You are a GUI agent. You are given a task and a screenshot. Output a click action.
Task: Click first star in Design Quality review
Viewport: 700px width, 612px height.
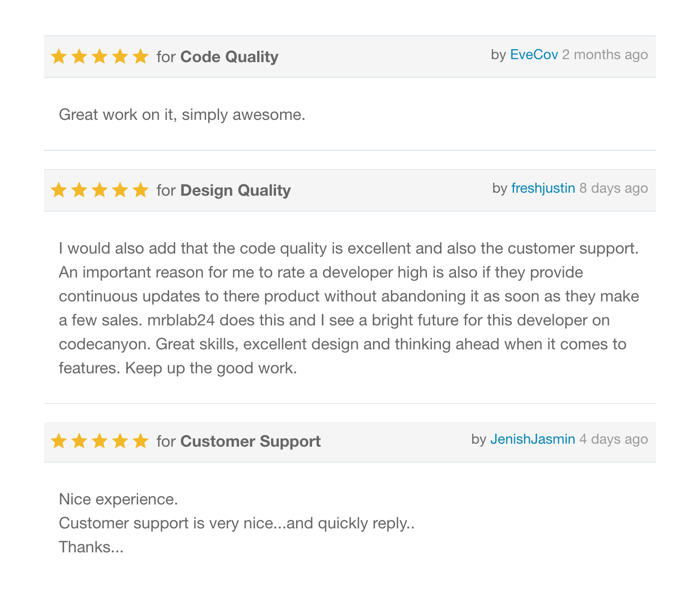pos(59,190)
